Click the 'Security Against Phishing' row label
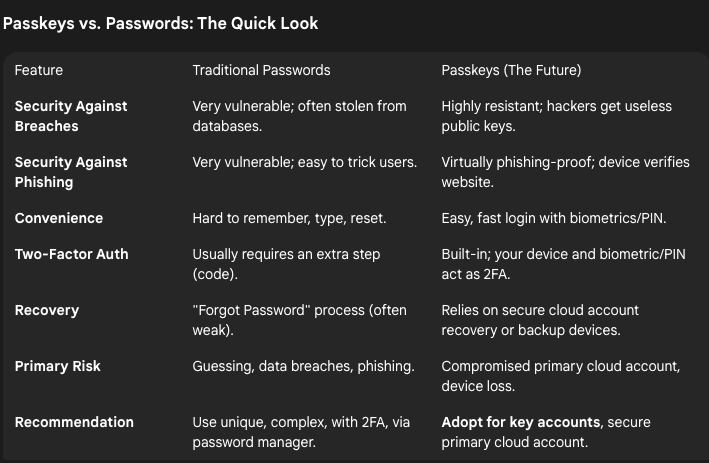 coord(71,172)
